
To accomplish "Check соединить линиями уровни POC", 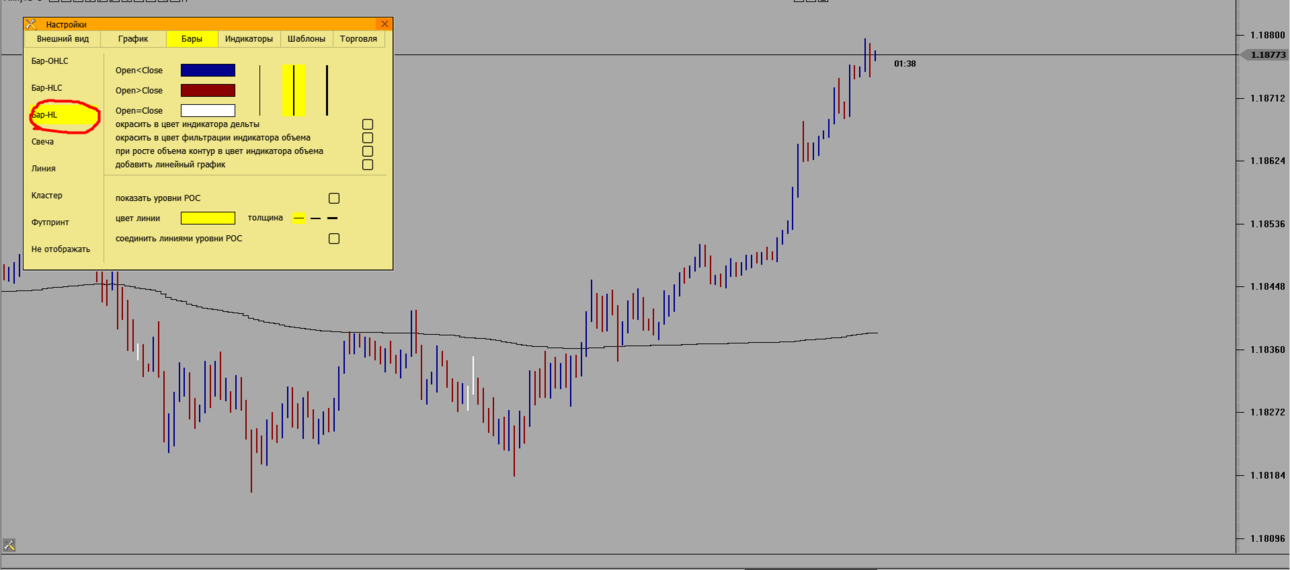I will (x=334, y=239).
